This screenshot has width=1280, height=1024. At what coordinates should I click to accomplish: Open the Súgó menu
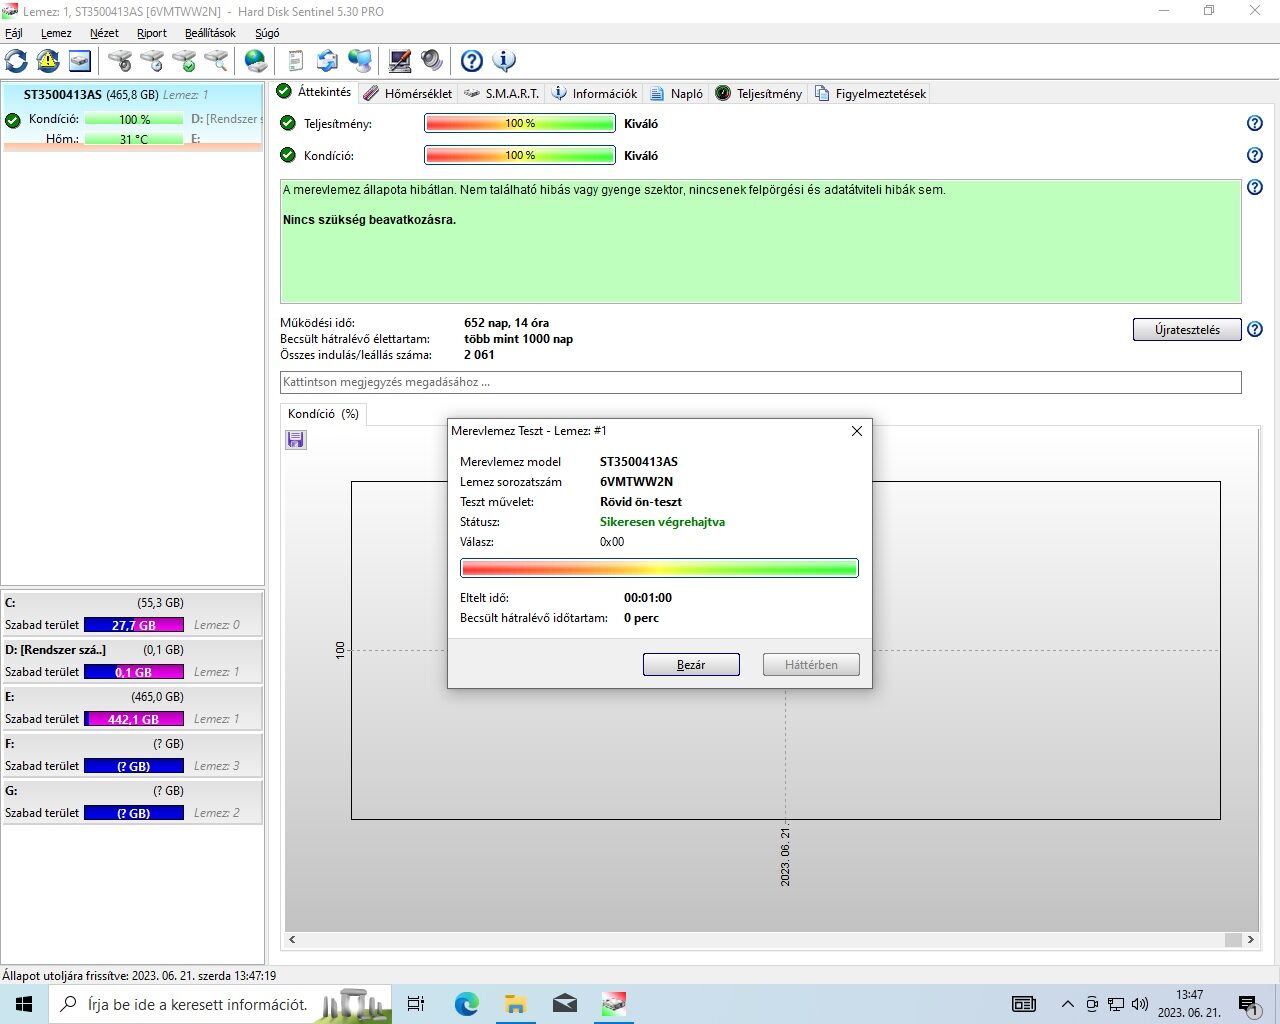click(267, 33)
